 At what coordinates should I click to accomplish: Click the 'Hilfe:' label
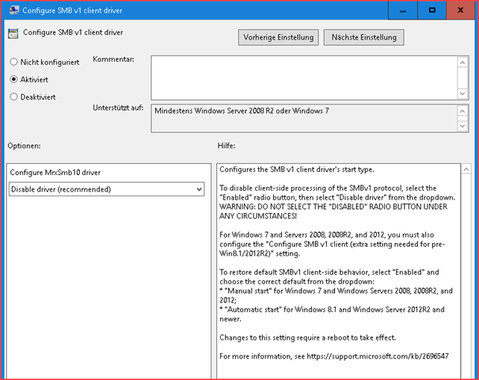click(226, 146)
